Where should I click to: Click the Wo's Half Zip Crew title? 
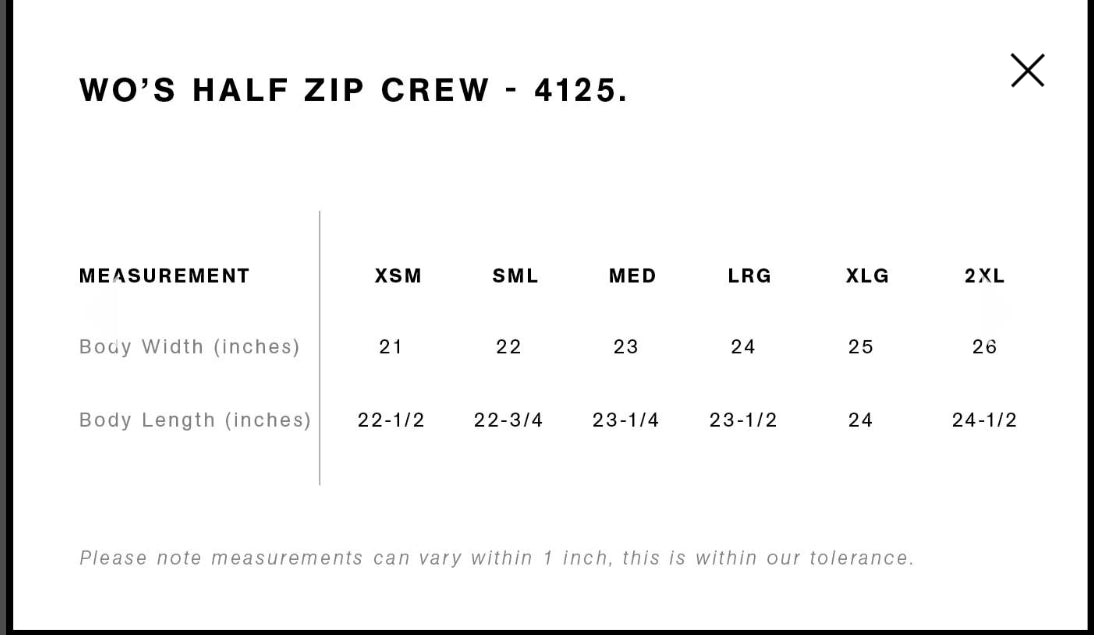point(353,90)
